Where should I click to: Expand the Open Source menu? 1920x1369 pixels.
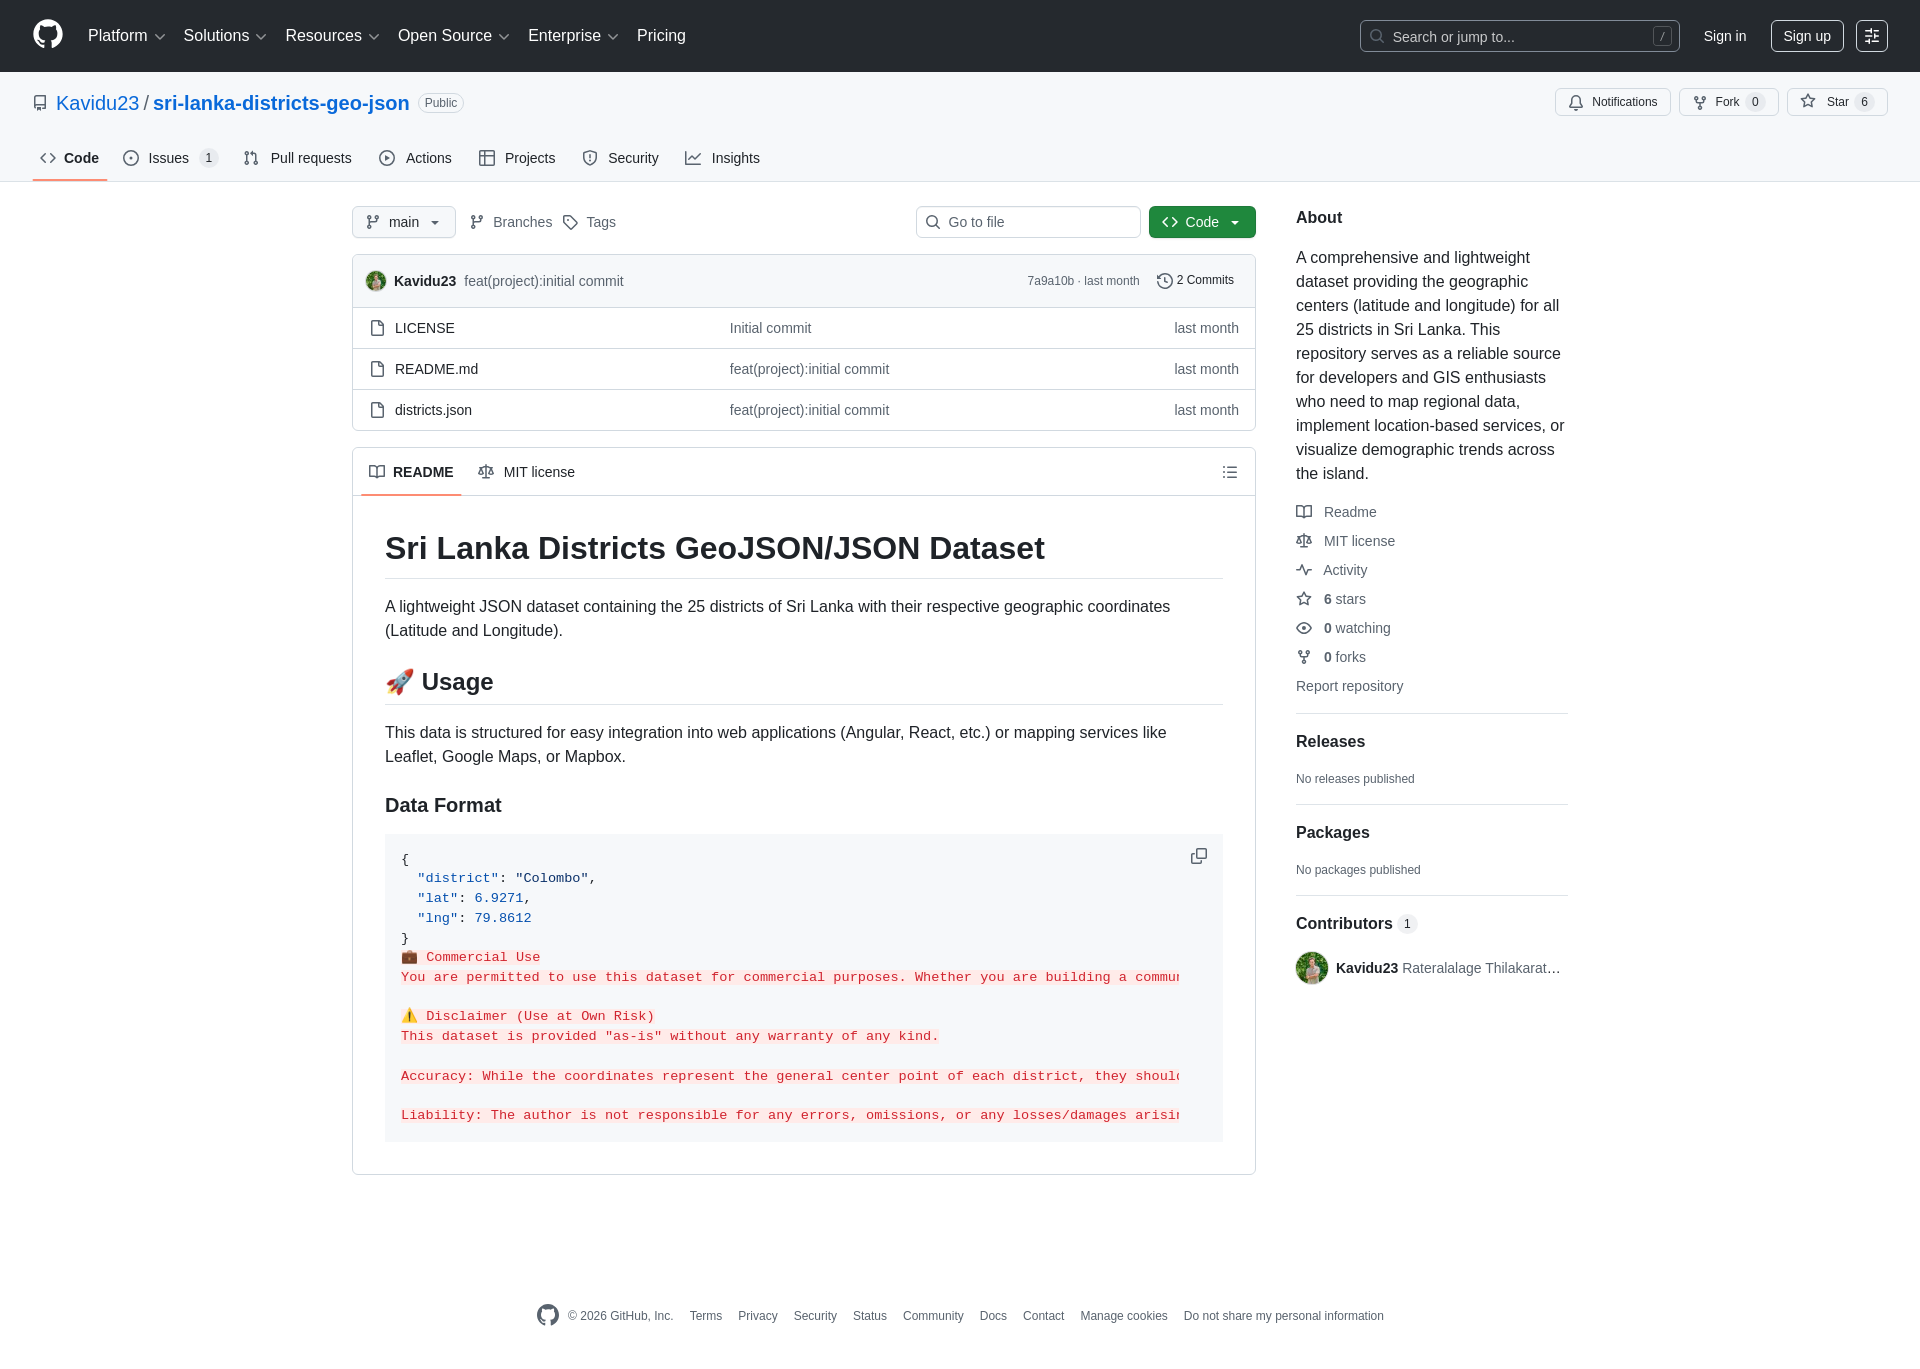pos(454,36)
